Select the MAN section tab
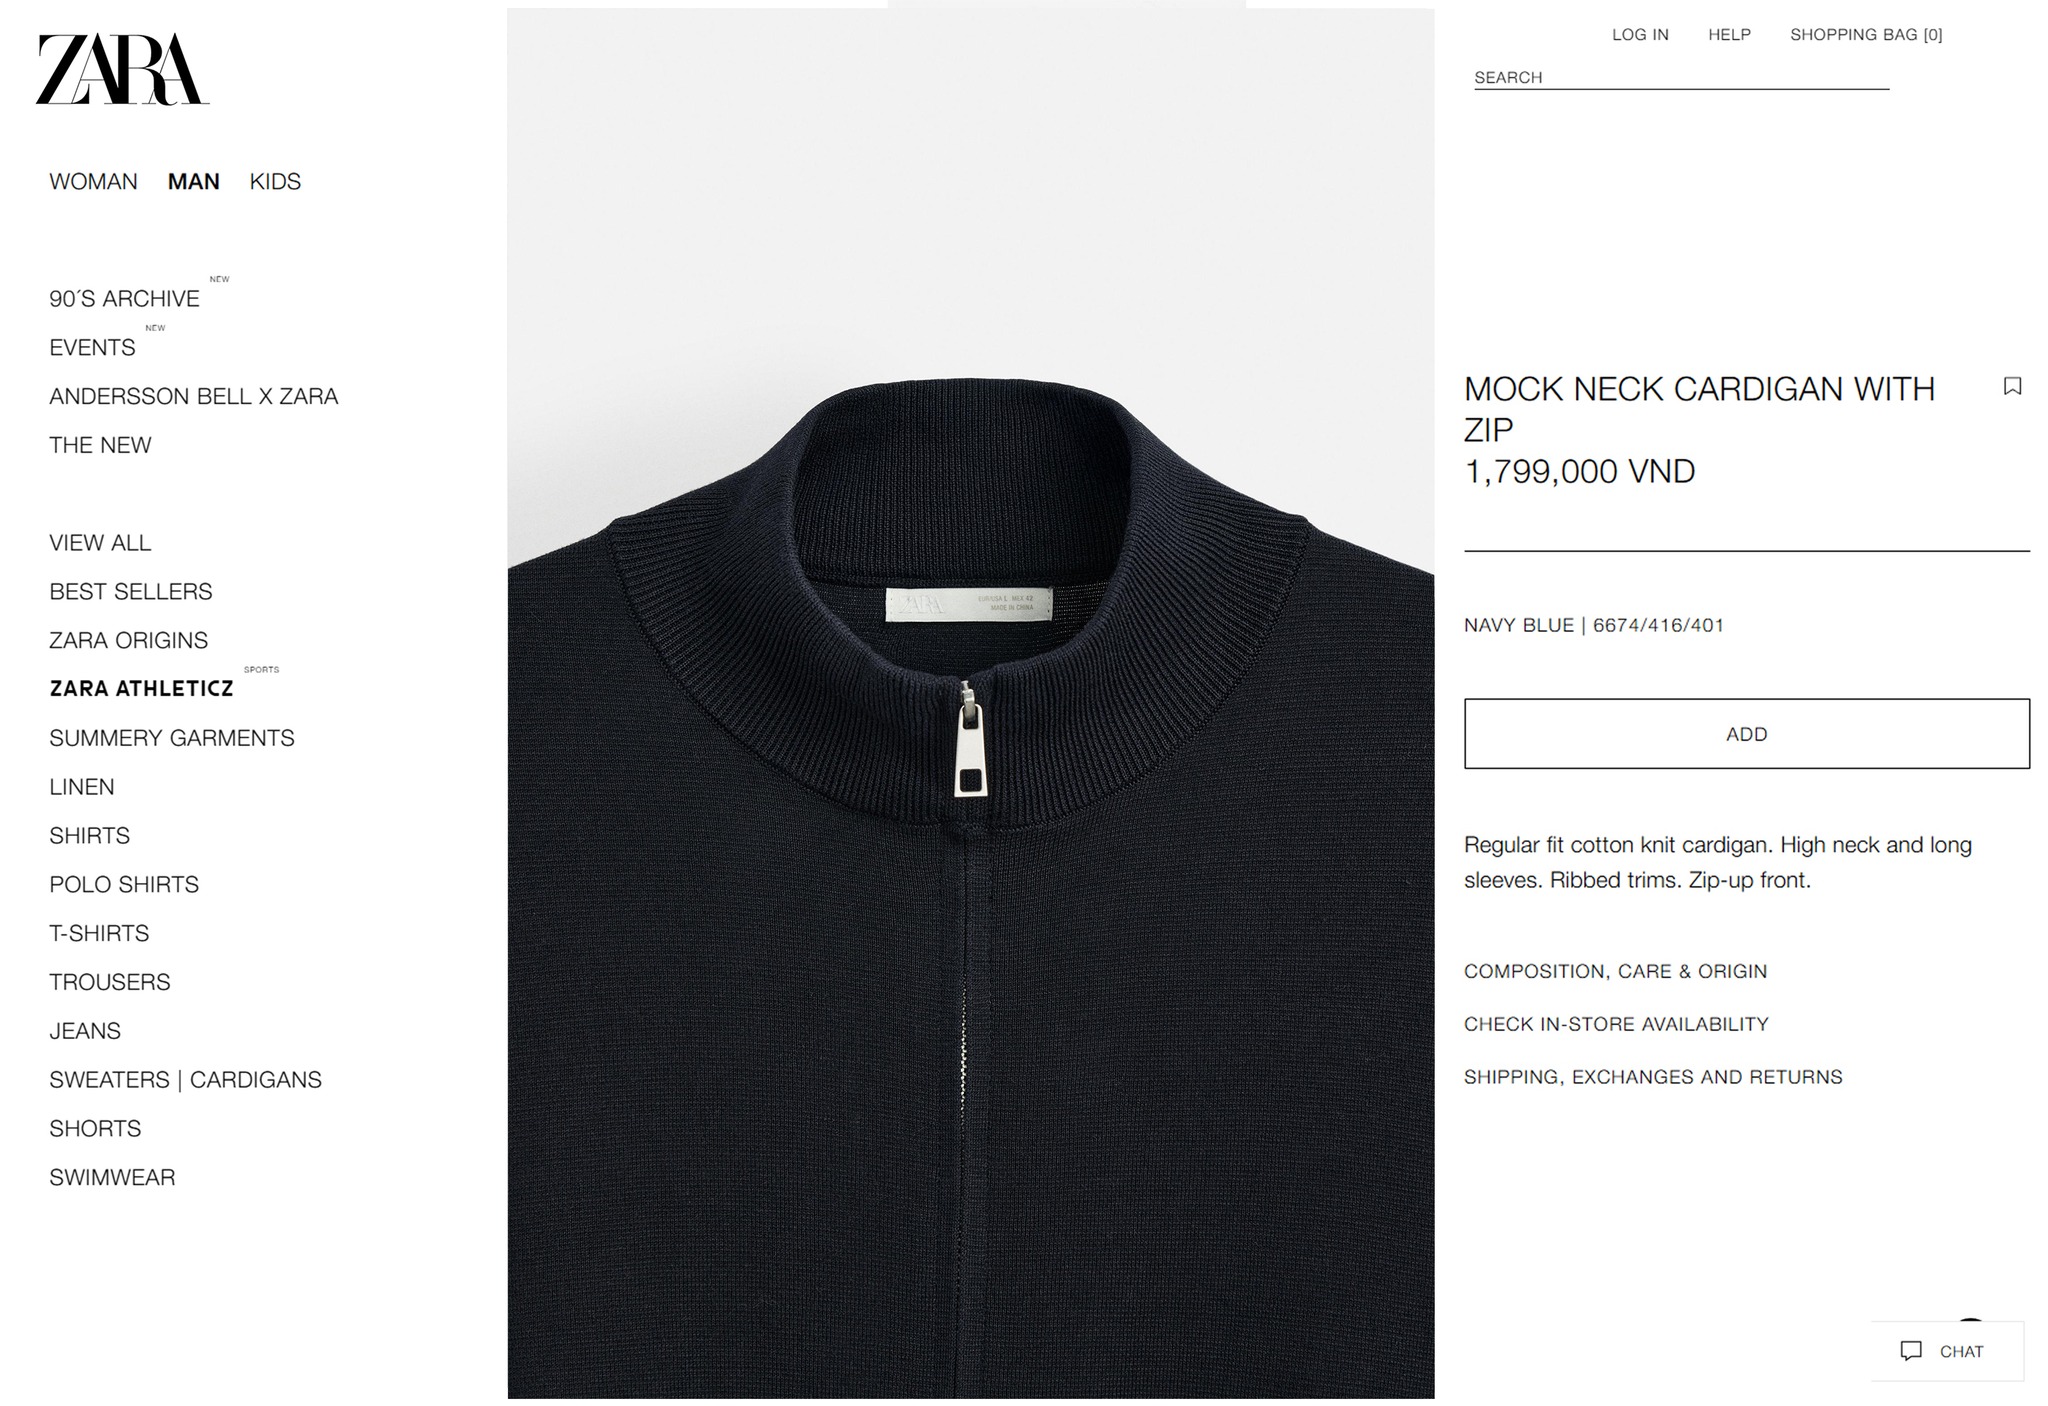The width and height of the screenshot is (2048, 1406). (x=193, y=182)
